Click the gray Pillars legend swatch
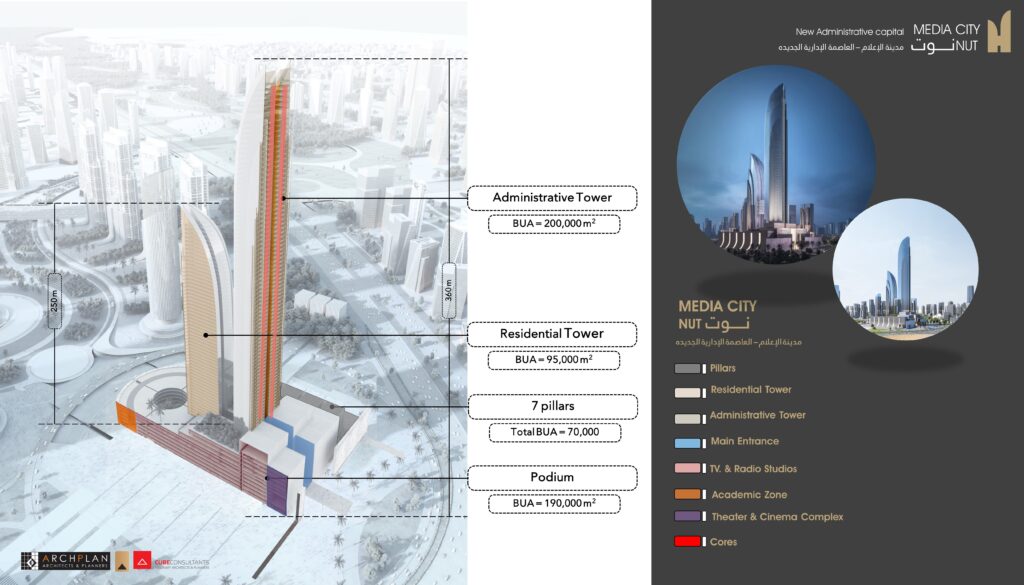 pyautogui.click(x=688, y=369)
